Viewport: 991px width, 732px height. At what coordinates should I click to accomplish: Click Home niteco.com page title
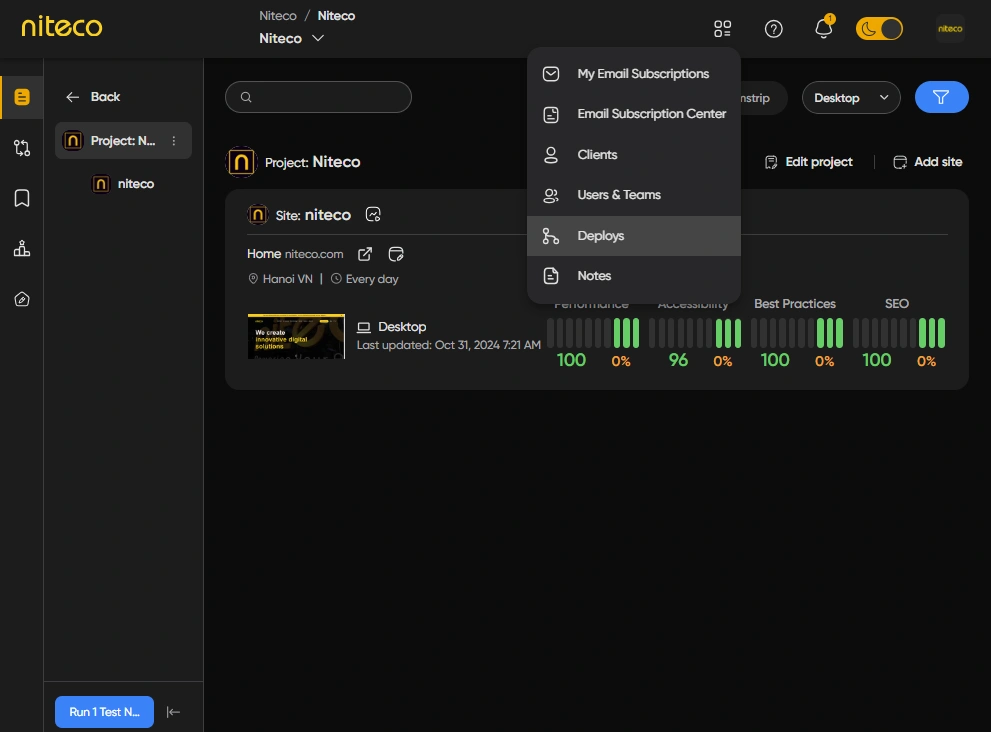click(x=295, y=254)
